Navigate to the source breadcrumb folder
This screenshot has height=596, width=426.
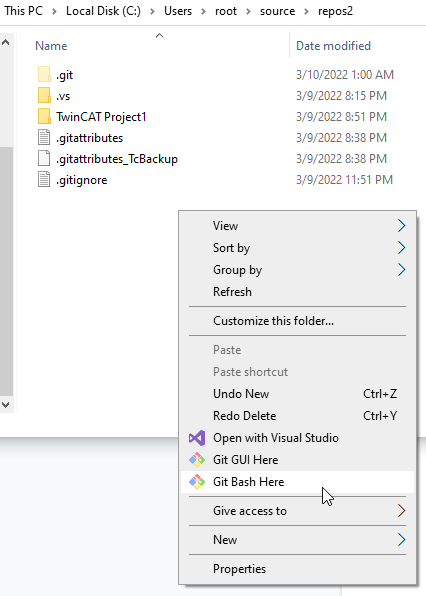tap(277, 11)
